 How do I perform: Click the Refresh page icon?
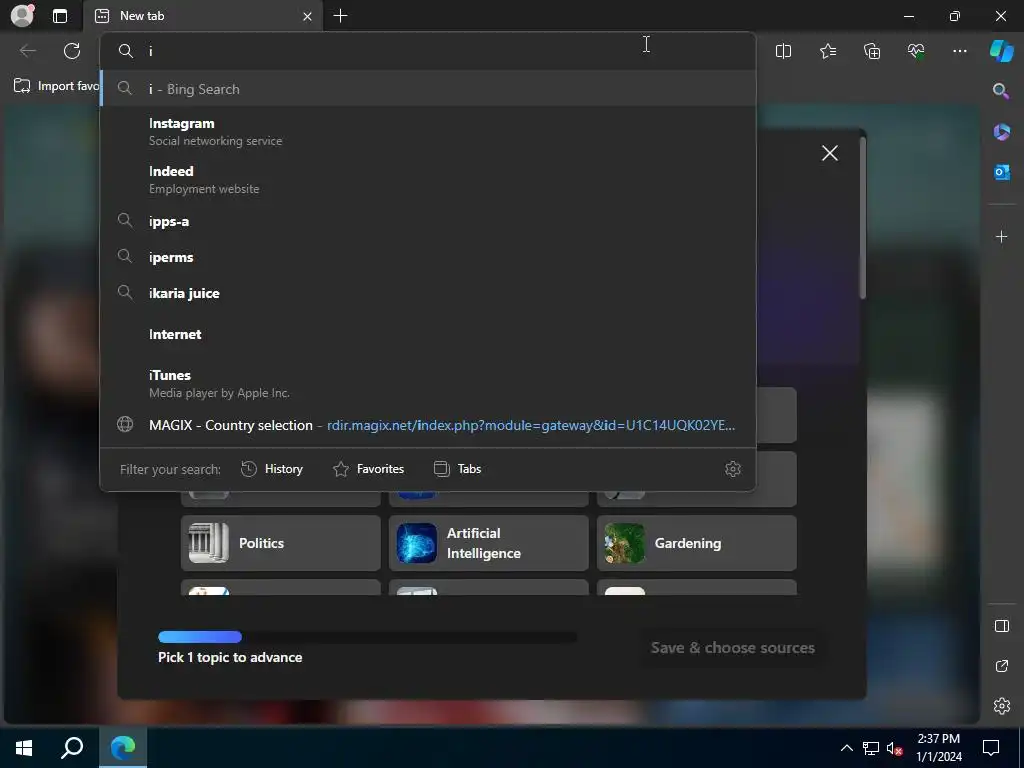[x=72, y=51]
